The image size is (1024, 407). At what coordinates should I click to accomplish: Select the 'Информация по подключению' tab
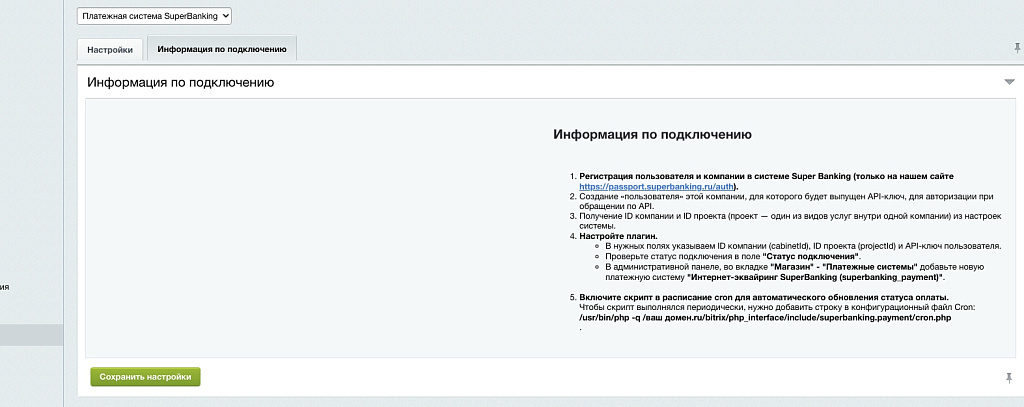[x=222, y=49]
